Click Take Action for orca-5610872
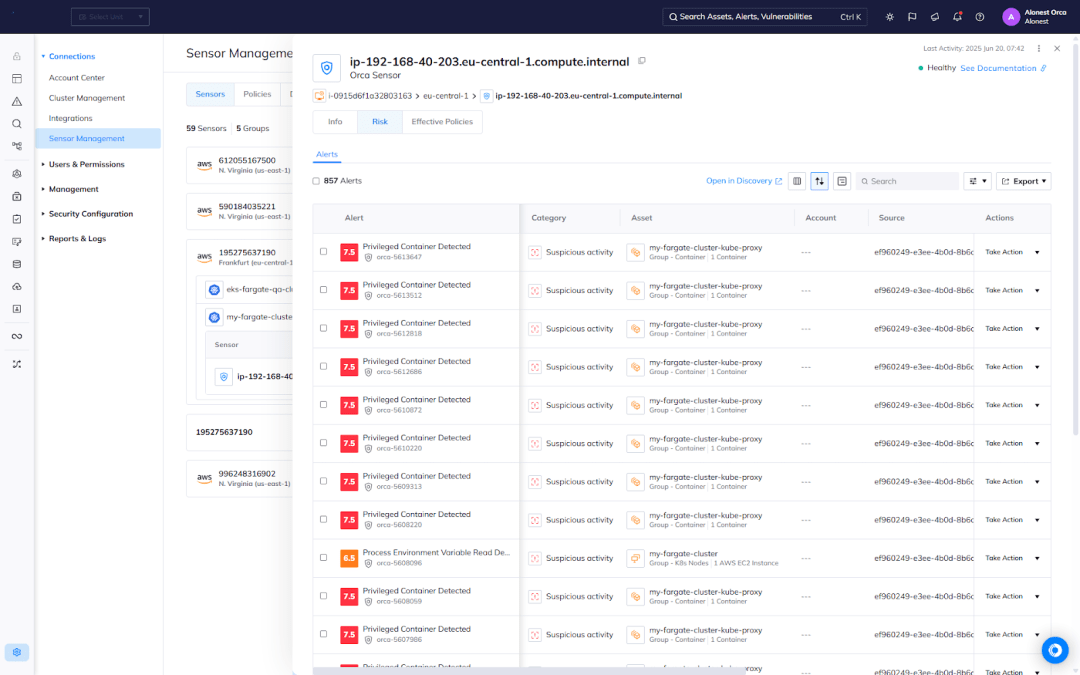1080x675 pixels. click(1004, 405)
